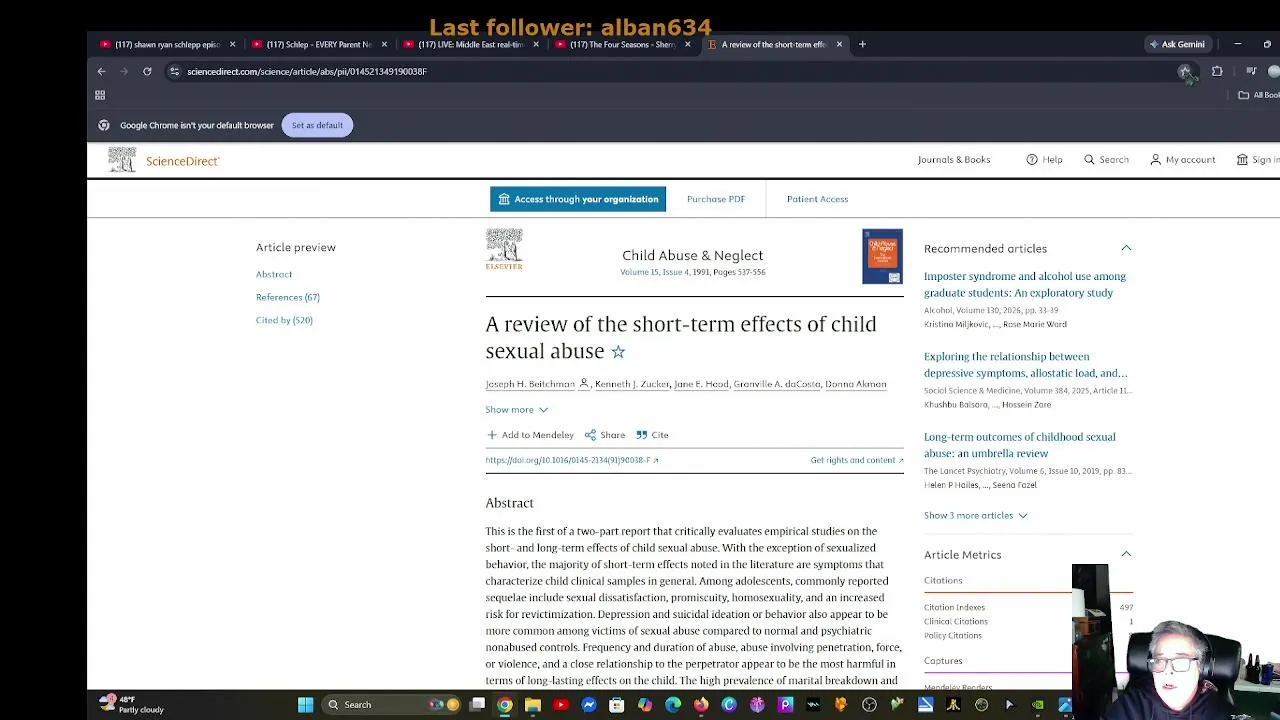1280x720 pixels.
Task: Open Volume 15, Issue 4 link
Action: [655, 272]
